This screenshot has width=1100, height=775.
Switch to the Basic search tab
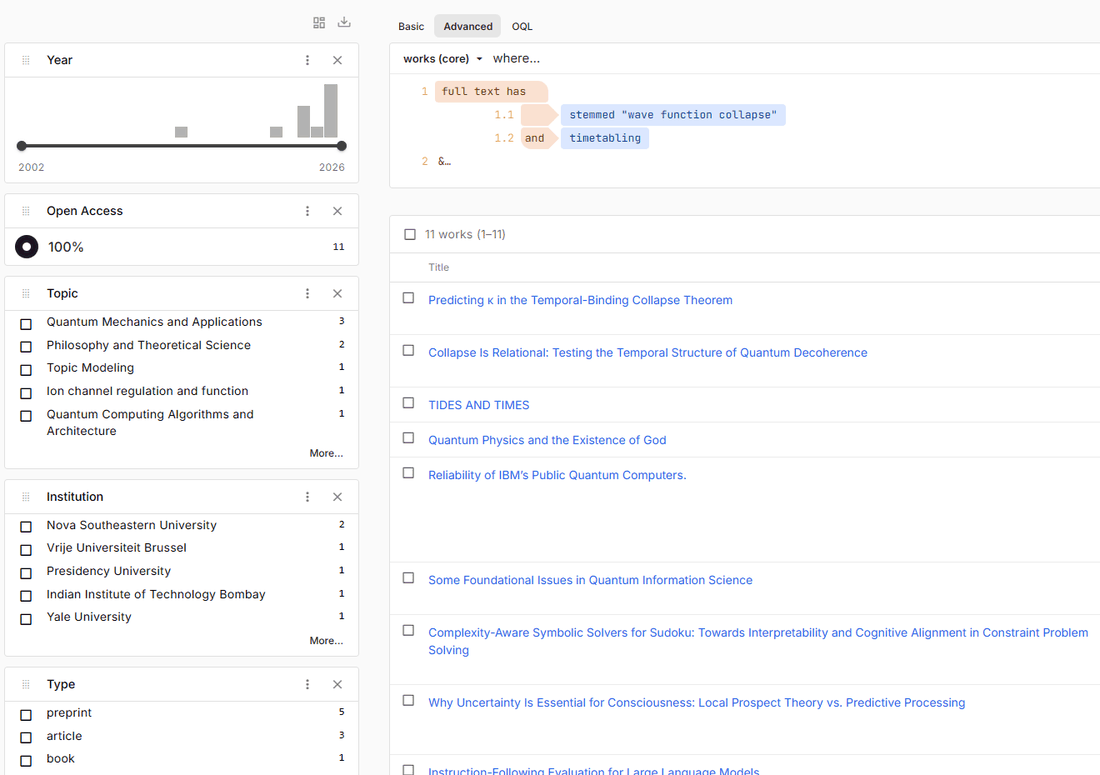411,27
